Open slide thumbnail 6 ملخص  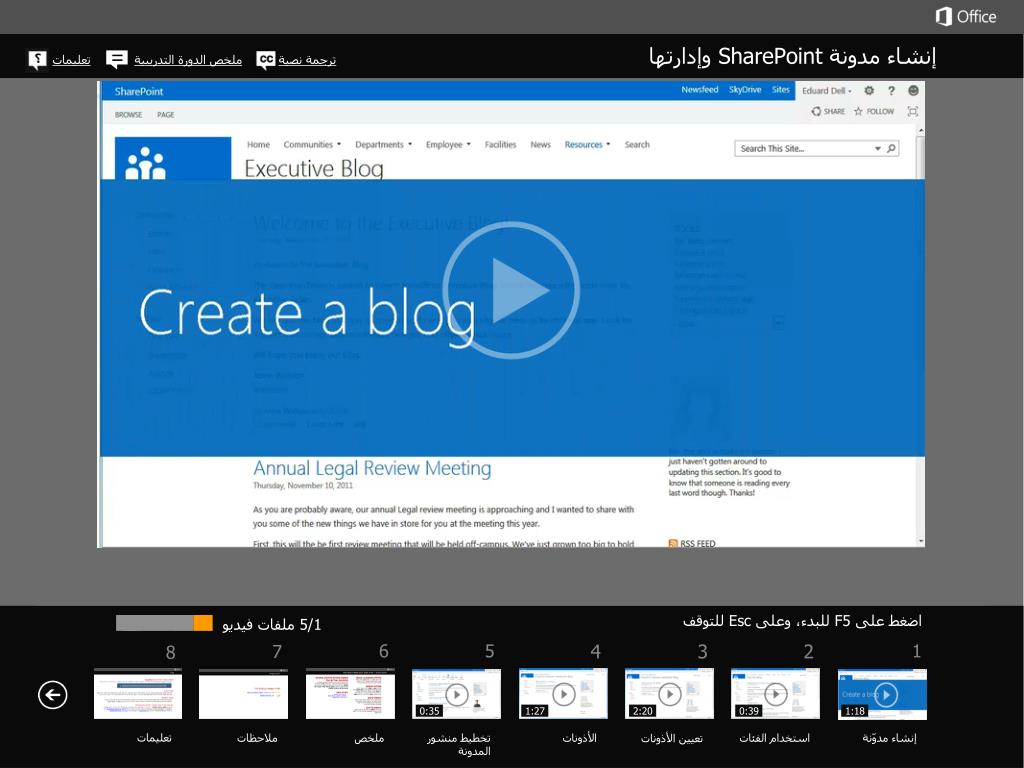tap(350, 694)
